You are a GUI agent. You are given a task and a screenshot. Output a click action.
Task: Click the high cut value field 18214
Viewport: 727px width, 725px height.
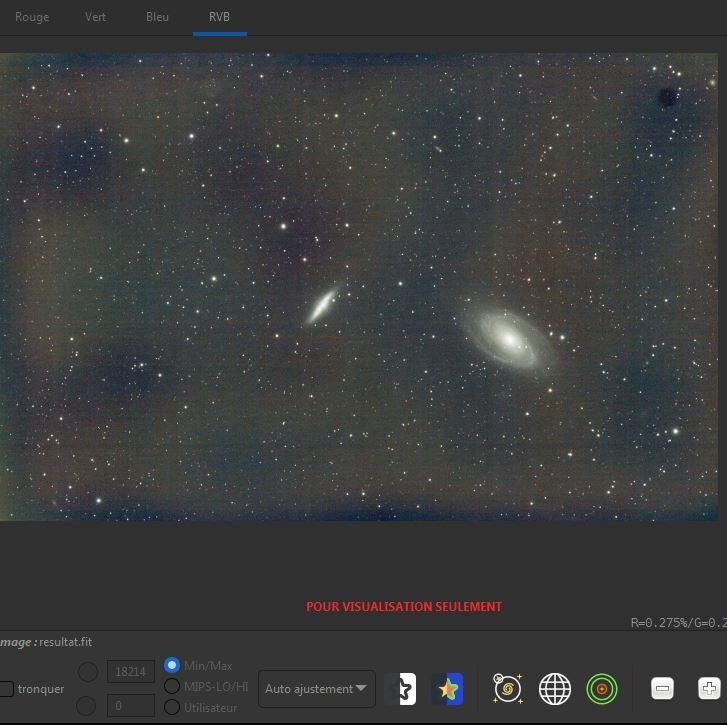tap(131, 671)
